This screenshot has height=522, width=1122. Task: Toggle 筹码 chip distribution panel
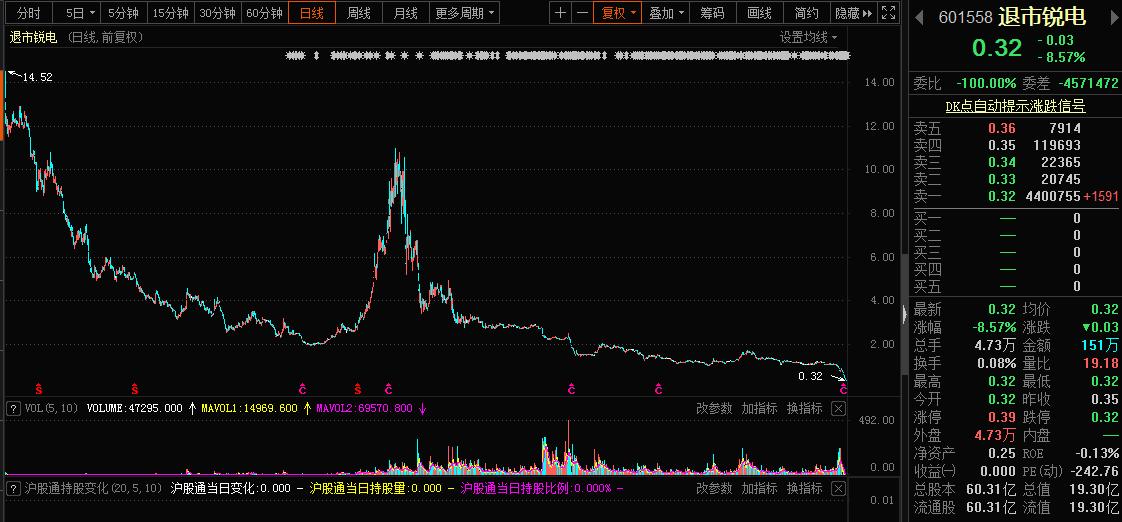pyautogui.click(x=712, y=13)
